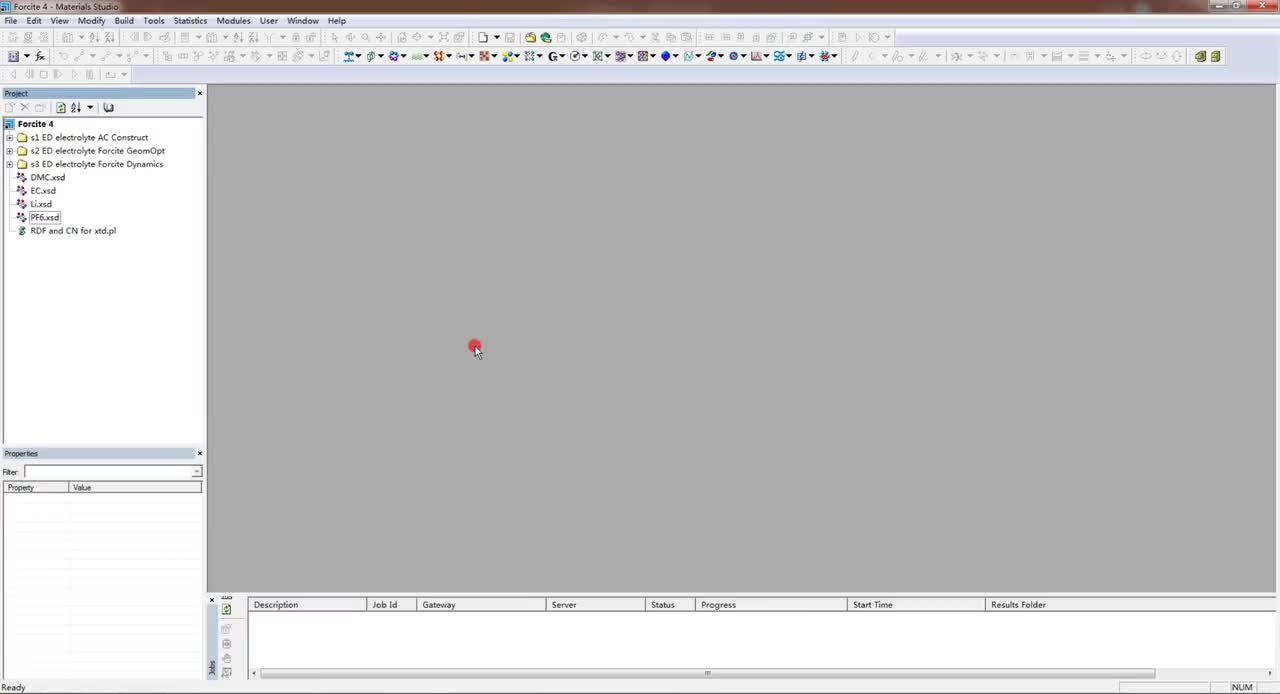Click the Property column header
Image resolution: width=1280 pixels, height=694 pixels.
pyautogui.click(x=36, y=487)
